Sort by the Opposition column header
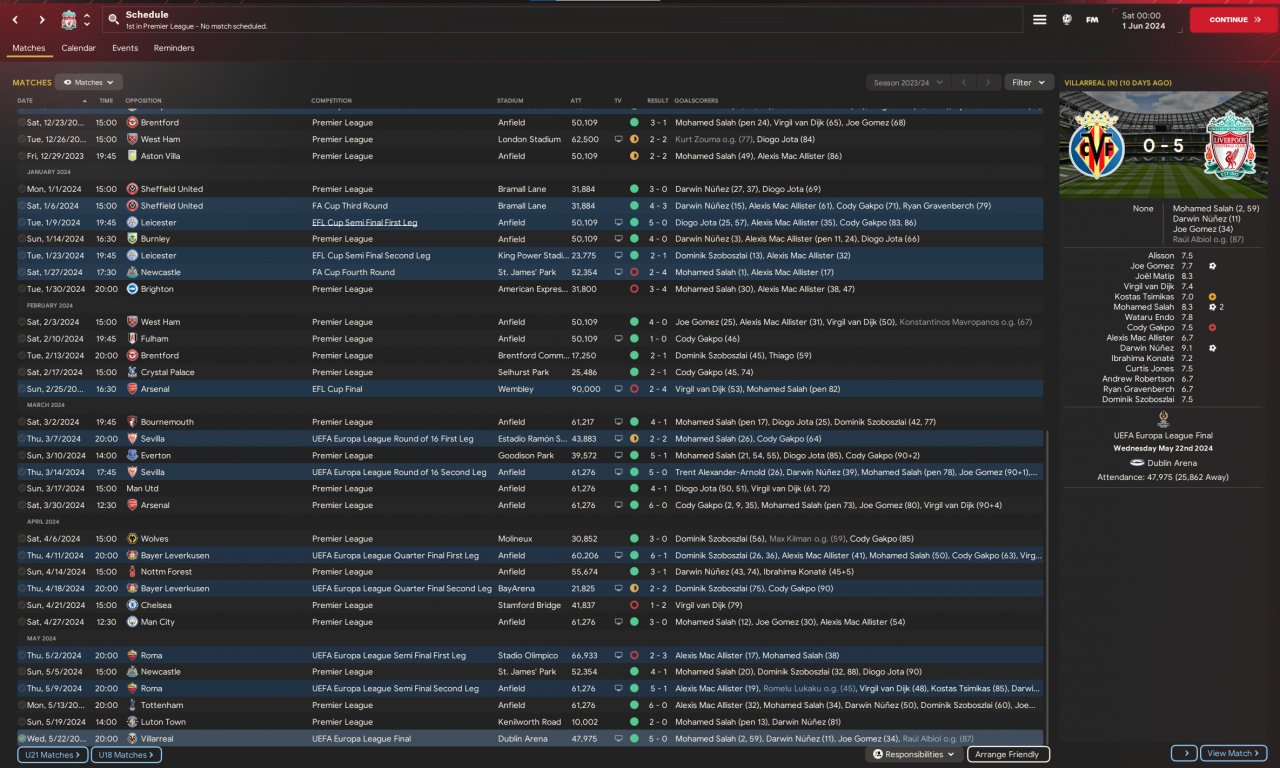Image resolution: width=1280 pixels, height=768 pixels. click(x=143, y=101)
